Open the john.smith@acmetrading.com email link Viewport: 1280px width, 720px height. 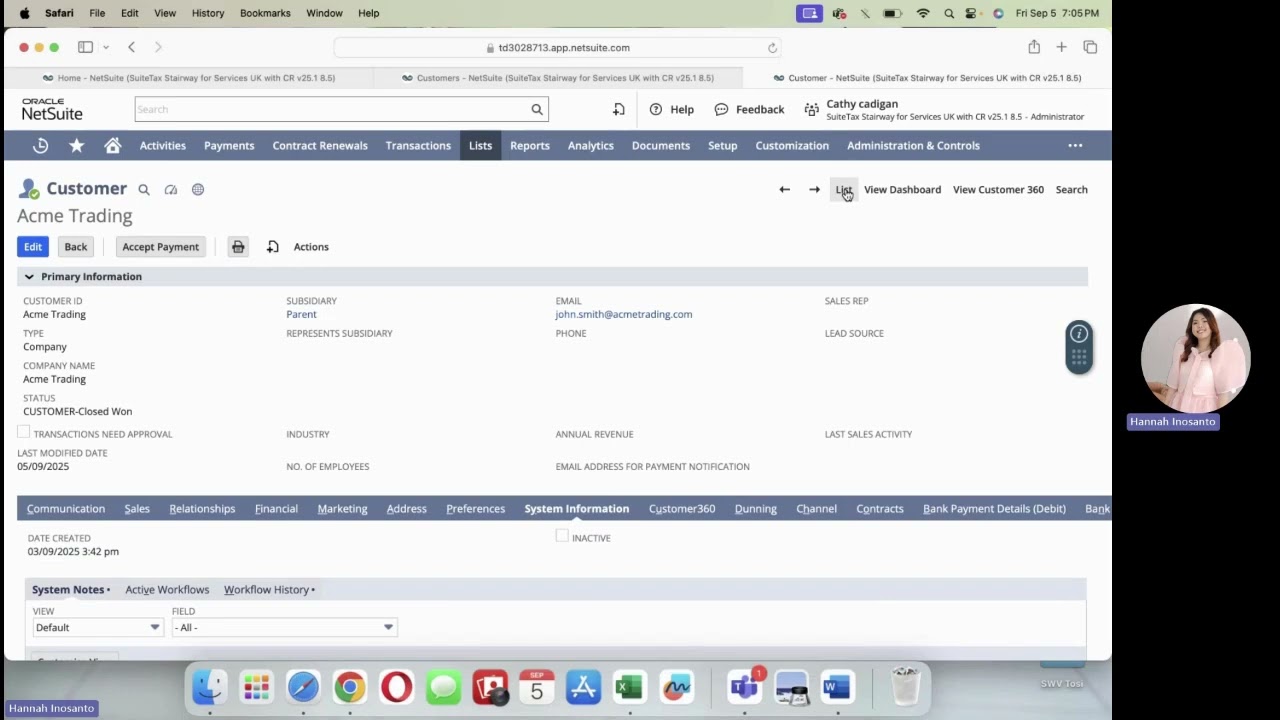pos(624,314)
